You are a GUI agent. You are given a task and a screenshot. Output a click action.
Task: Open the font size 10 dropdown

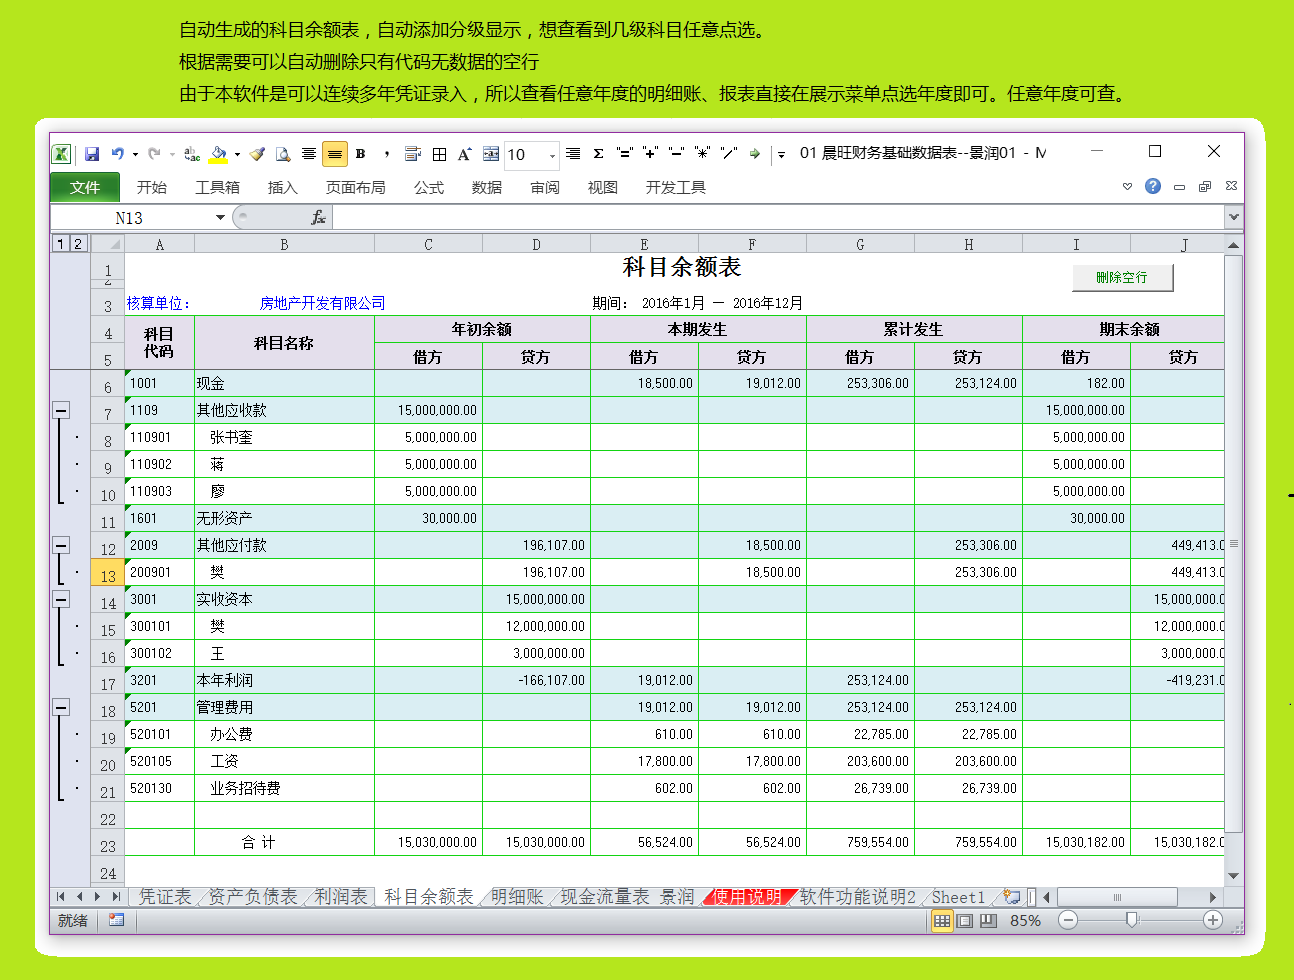[552, 155]
